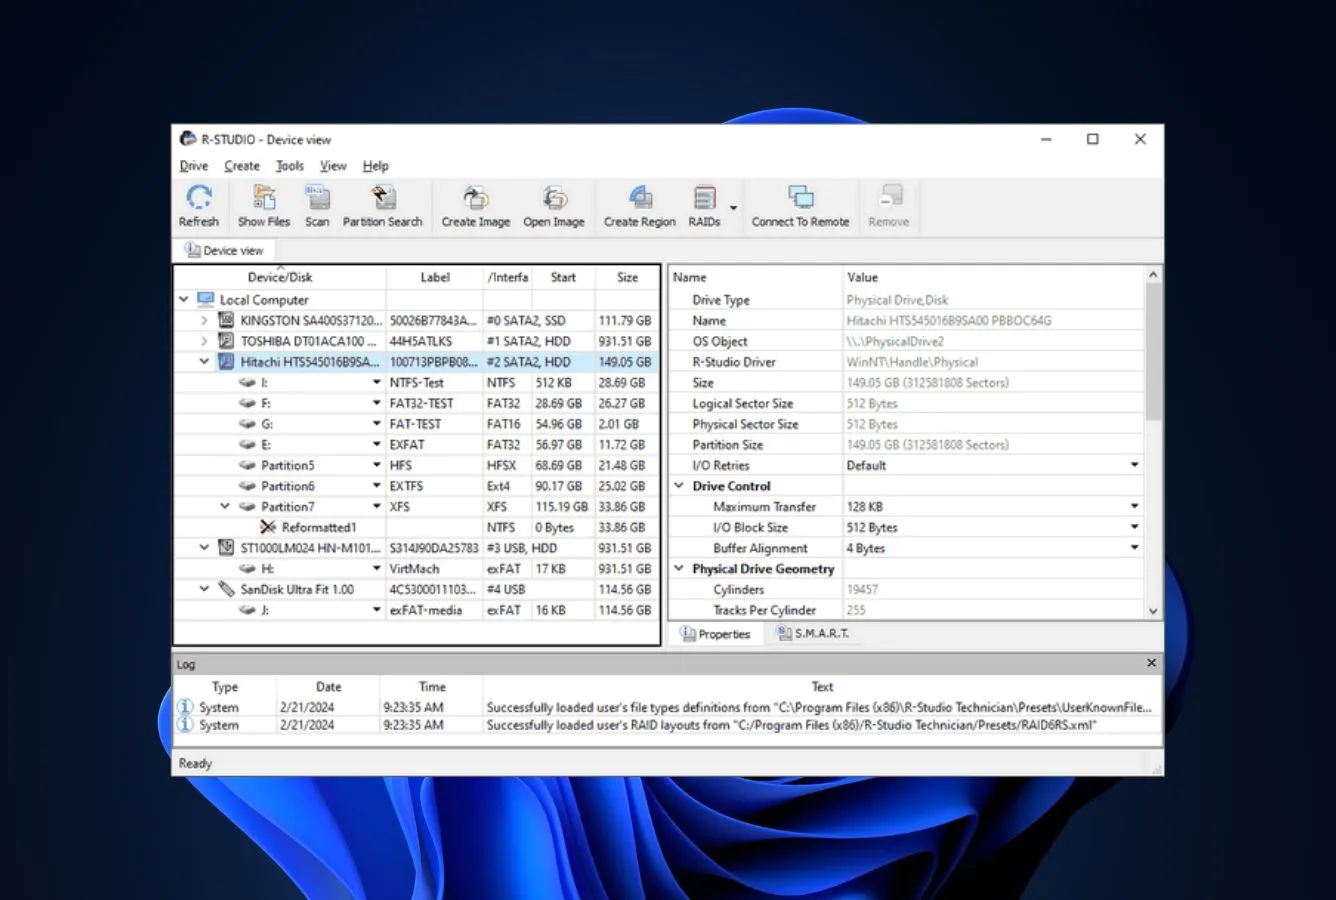Collapse Physical Drive Geometry section
Image resolution: width=1336 pixels, height=900 pixels.
pyautogui.click(x=679, y=568)
